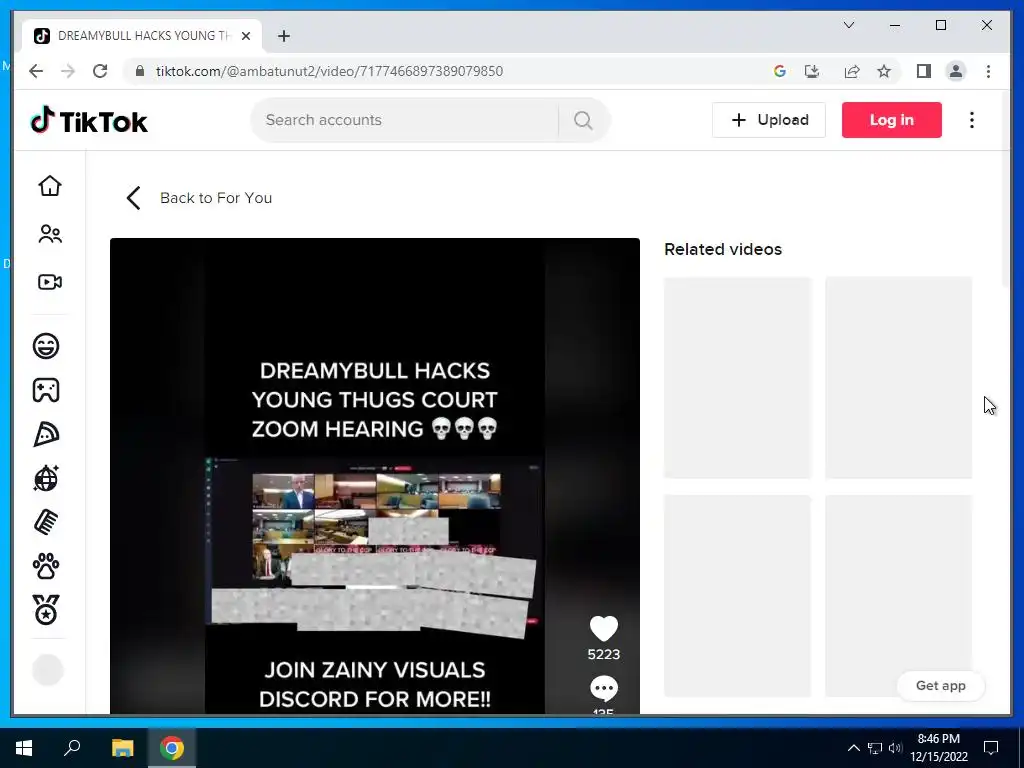The height and width of the screenshot is (768, 1024).
Task: Open the network tray icon
Action: point(874,748)
